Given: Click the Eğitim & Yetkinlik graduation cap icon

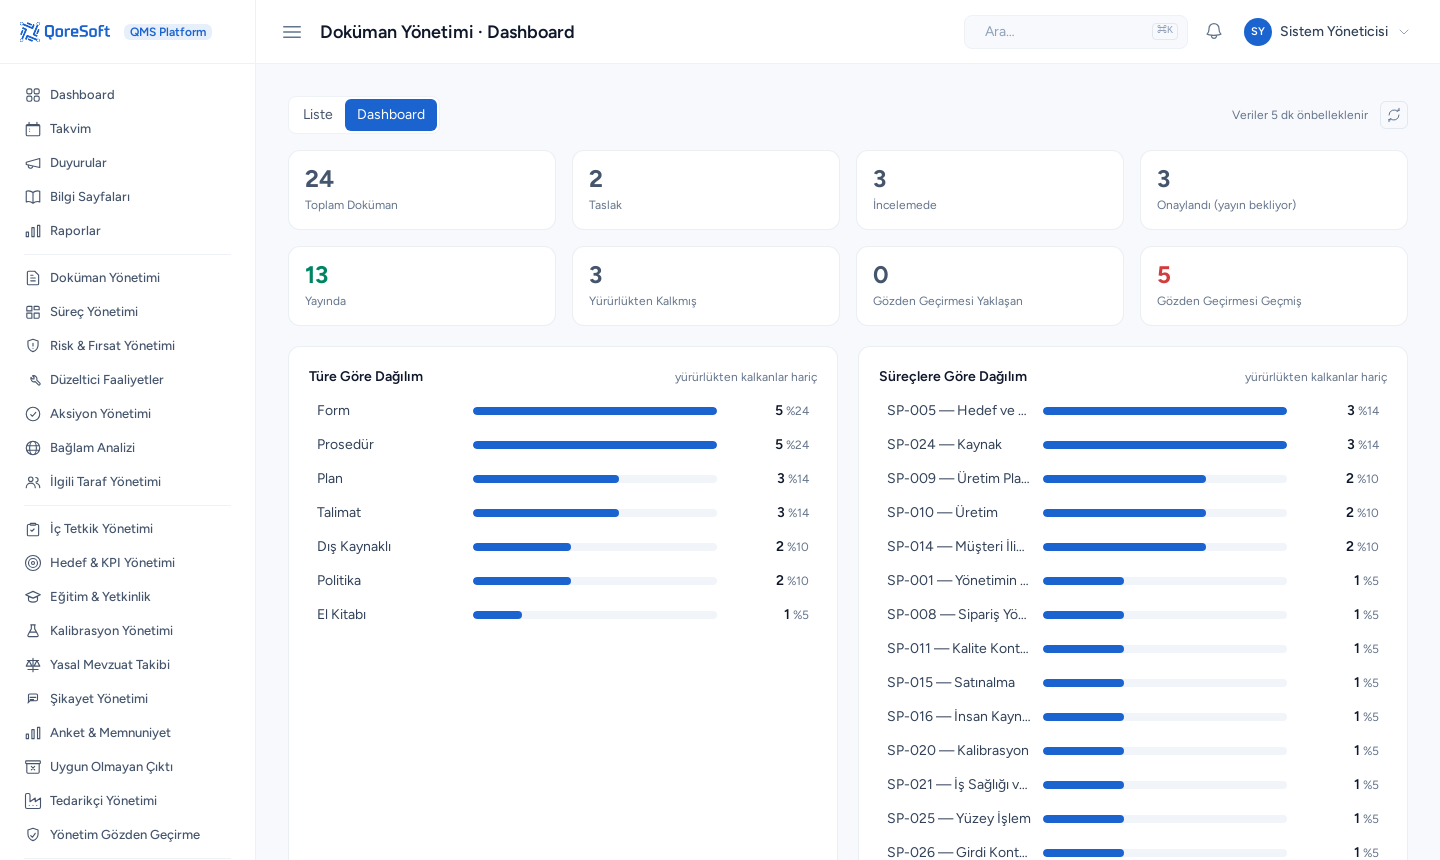Looking at the screenshot, I should pos(33,597).
